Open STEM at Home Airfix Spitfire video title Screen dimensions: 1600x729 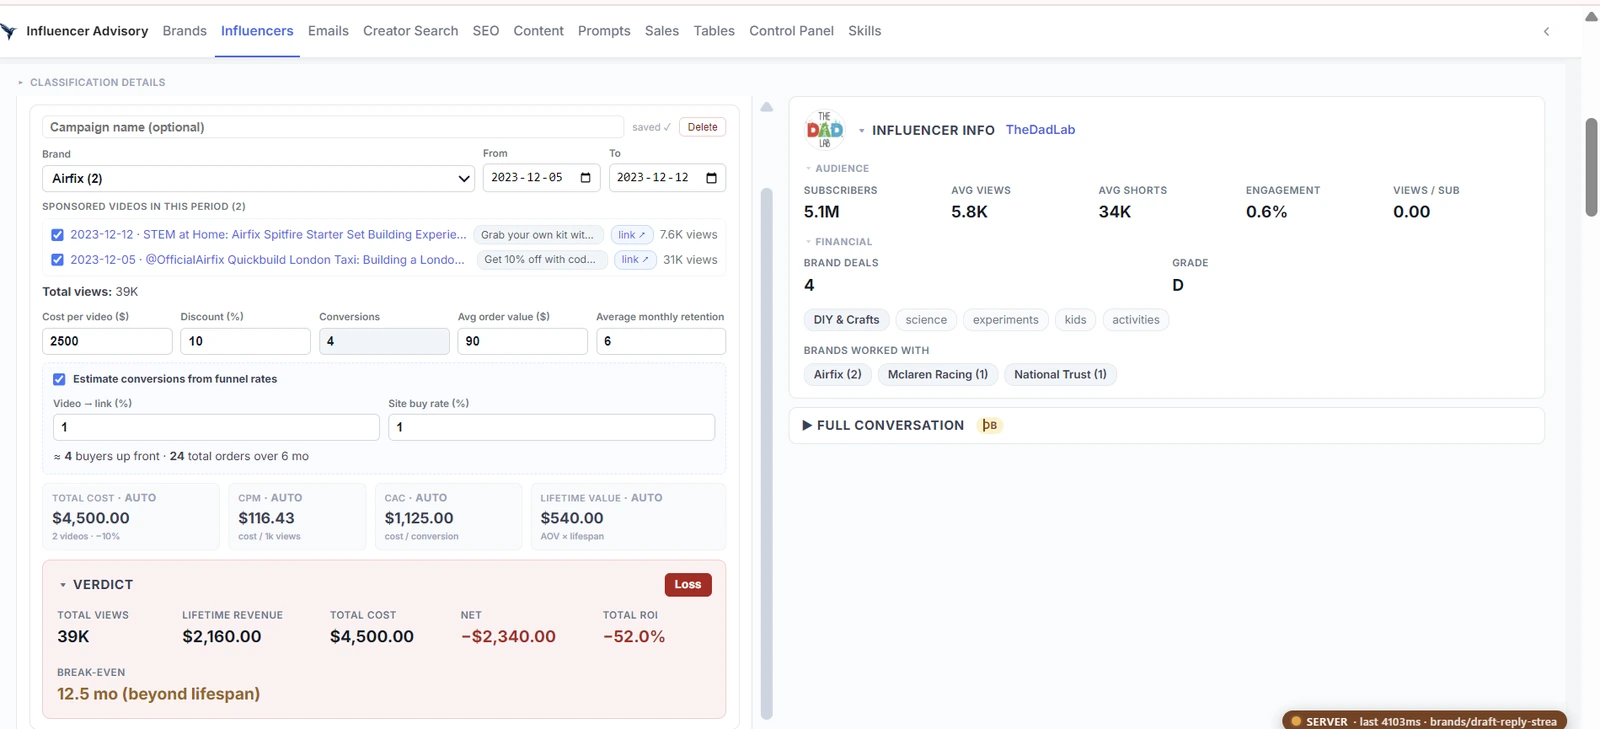tap(268, 235)
